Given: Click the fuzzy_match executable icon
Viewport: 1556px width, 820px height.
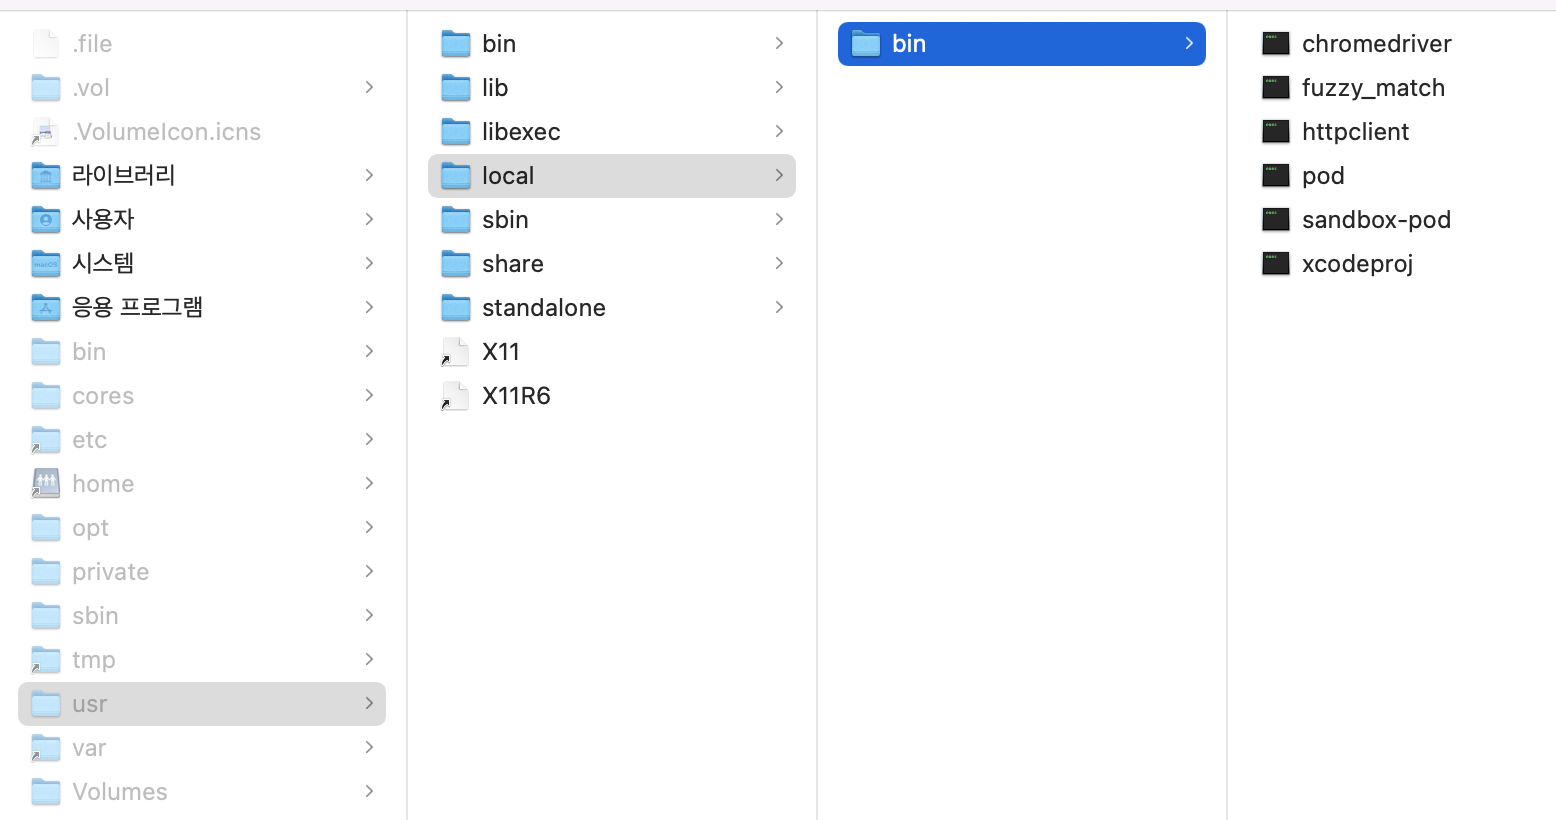Looking at the screenshot, I should pyautogui.click(x=1275, y=87).
